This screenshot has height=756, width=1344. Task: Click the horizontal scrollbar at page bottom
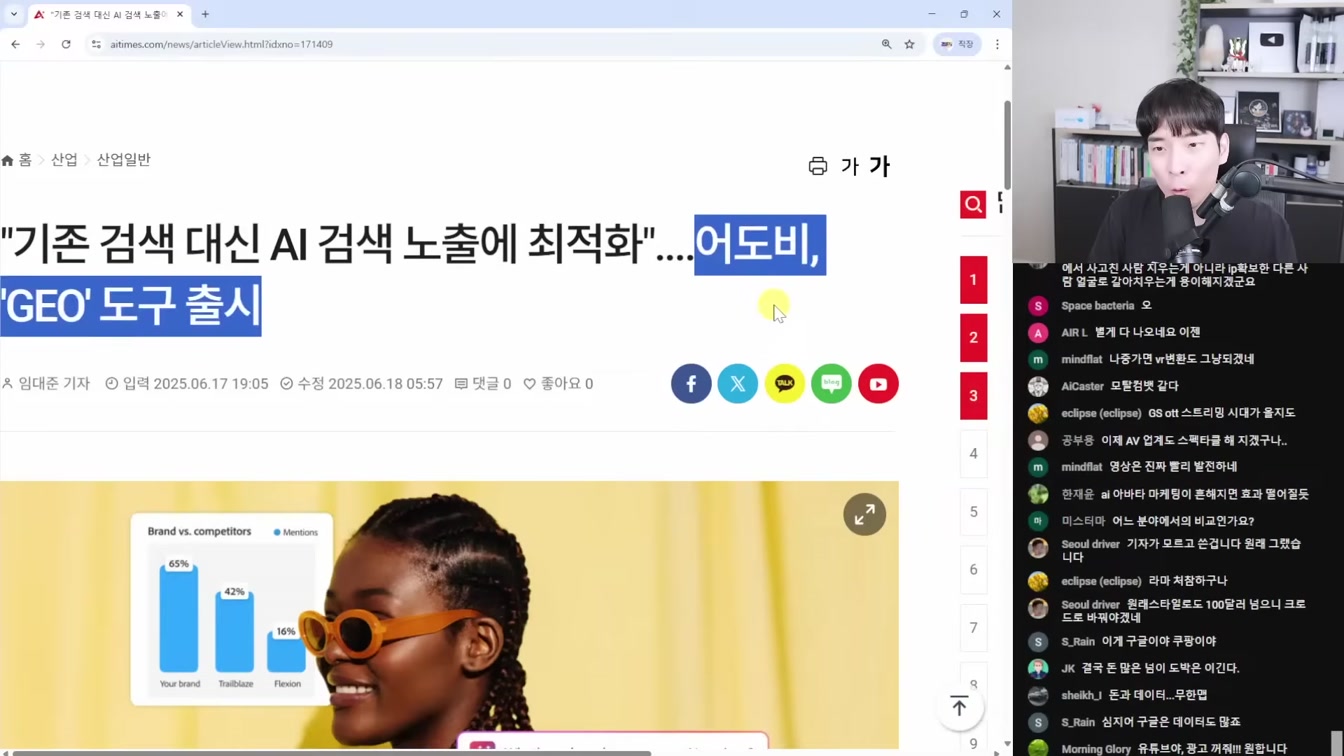(331, 753)
